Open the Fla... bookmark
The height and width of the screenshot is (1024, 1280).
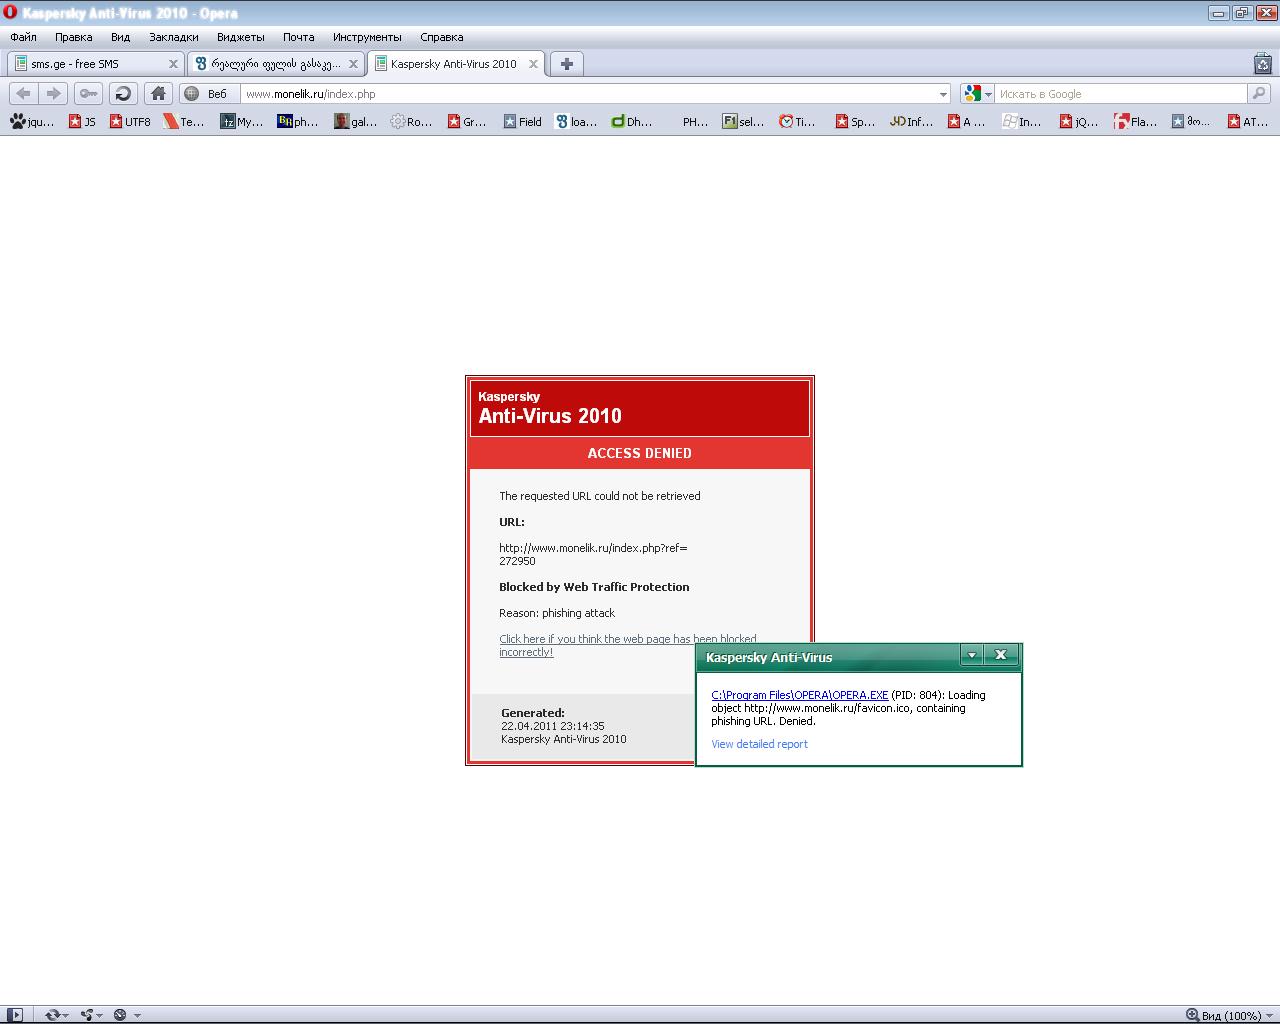(x=1136, y=121)
